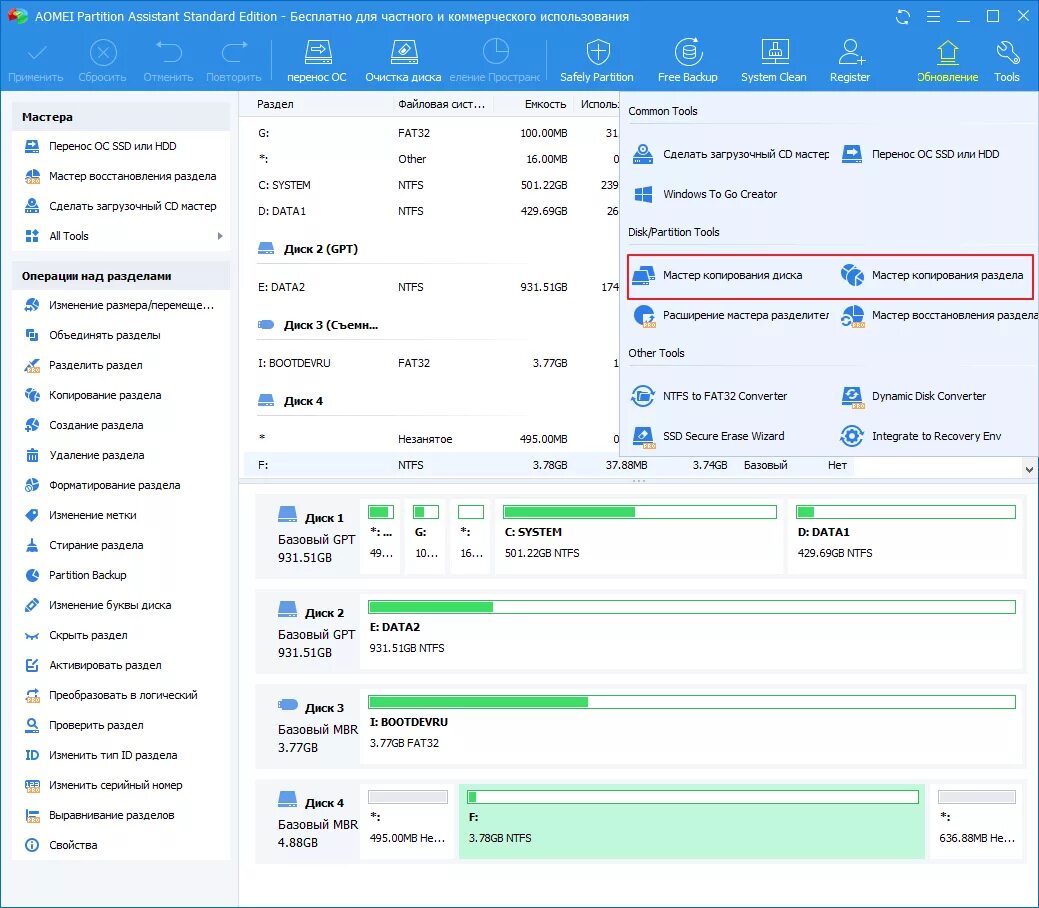Open Сделать загрузочный CD мастер in Common Tools
Screen dimensions: 1039x908
[x=730, y=154]
